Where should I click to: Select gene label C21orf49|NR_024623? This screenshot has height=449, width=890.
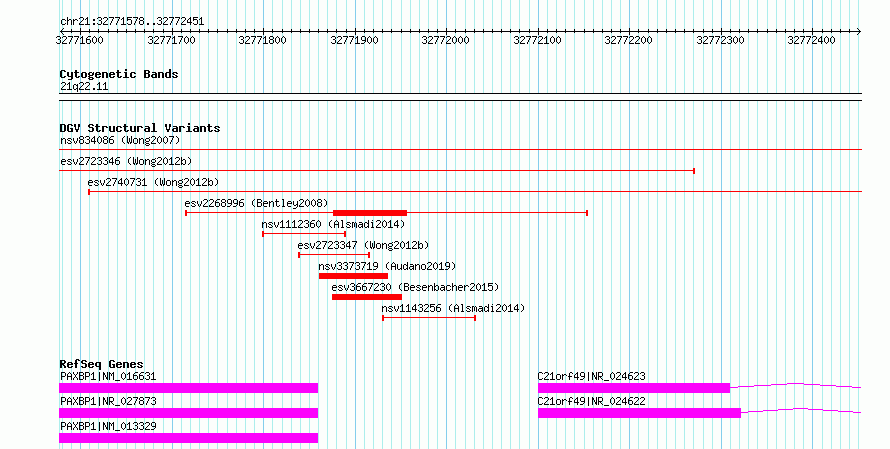(x=591, y=376)
